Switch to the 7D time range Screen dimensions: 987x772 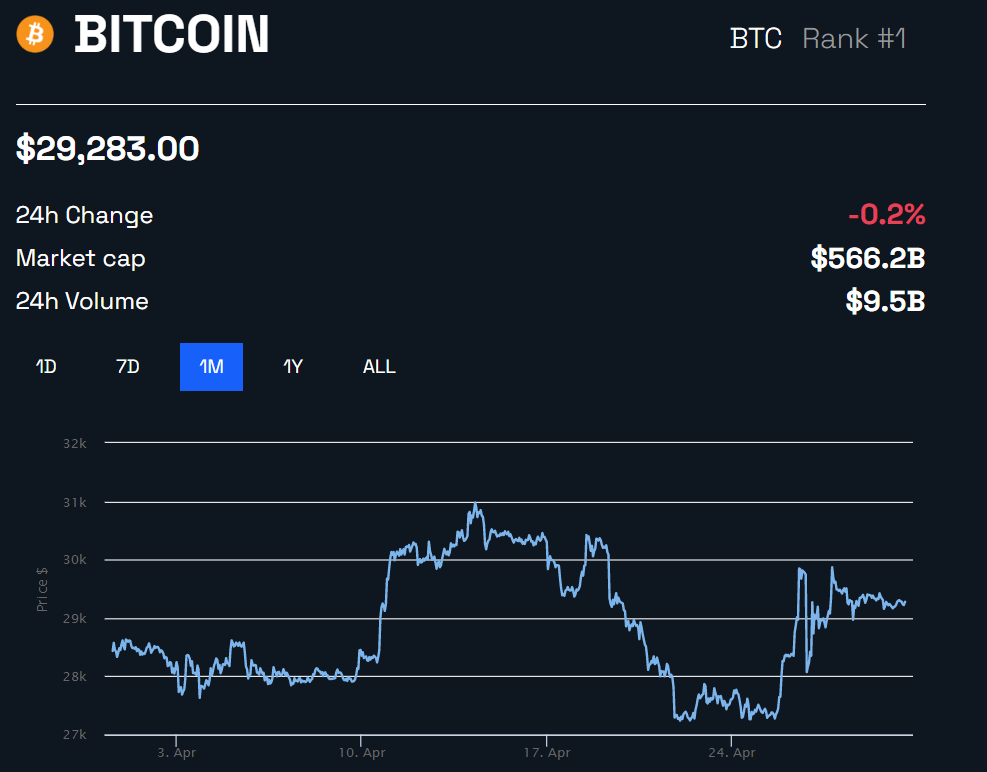128,367
